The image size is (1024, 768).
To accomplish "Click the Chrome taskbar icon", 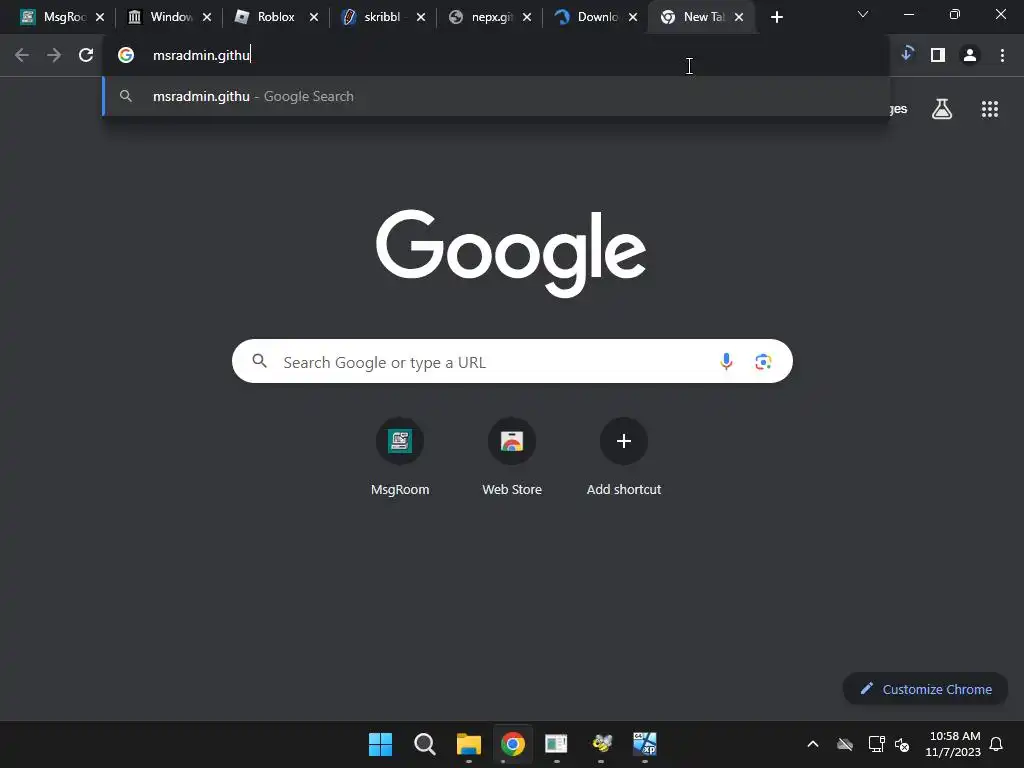I will click(513, 744).
